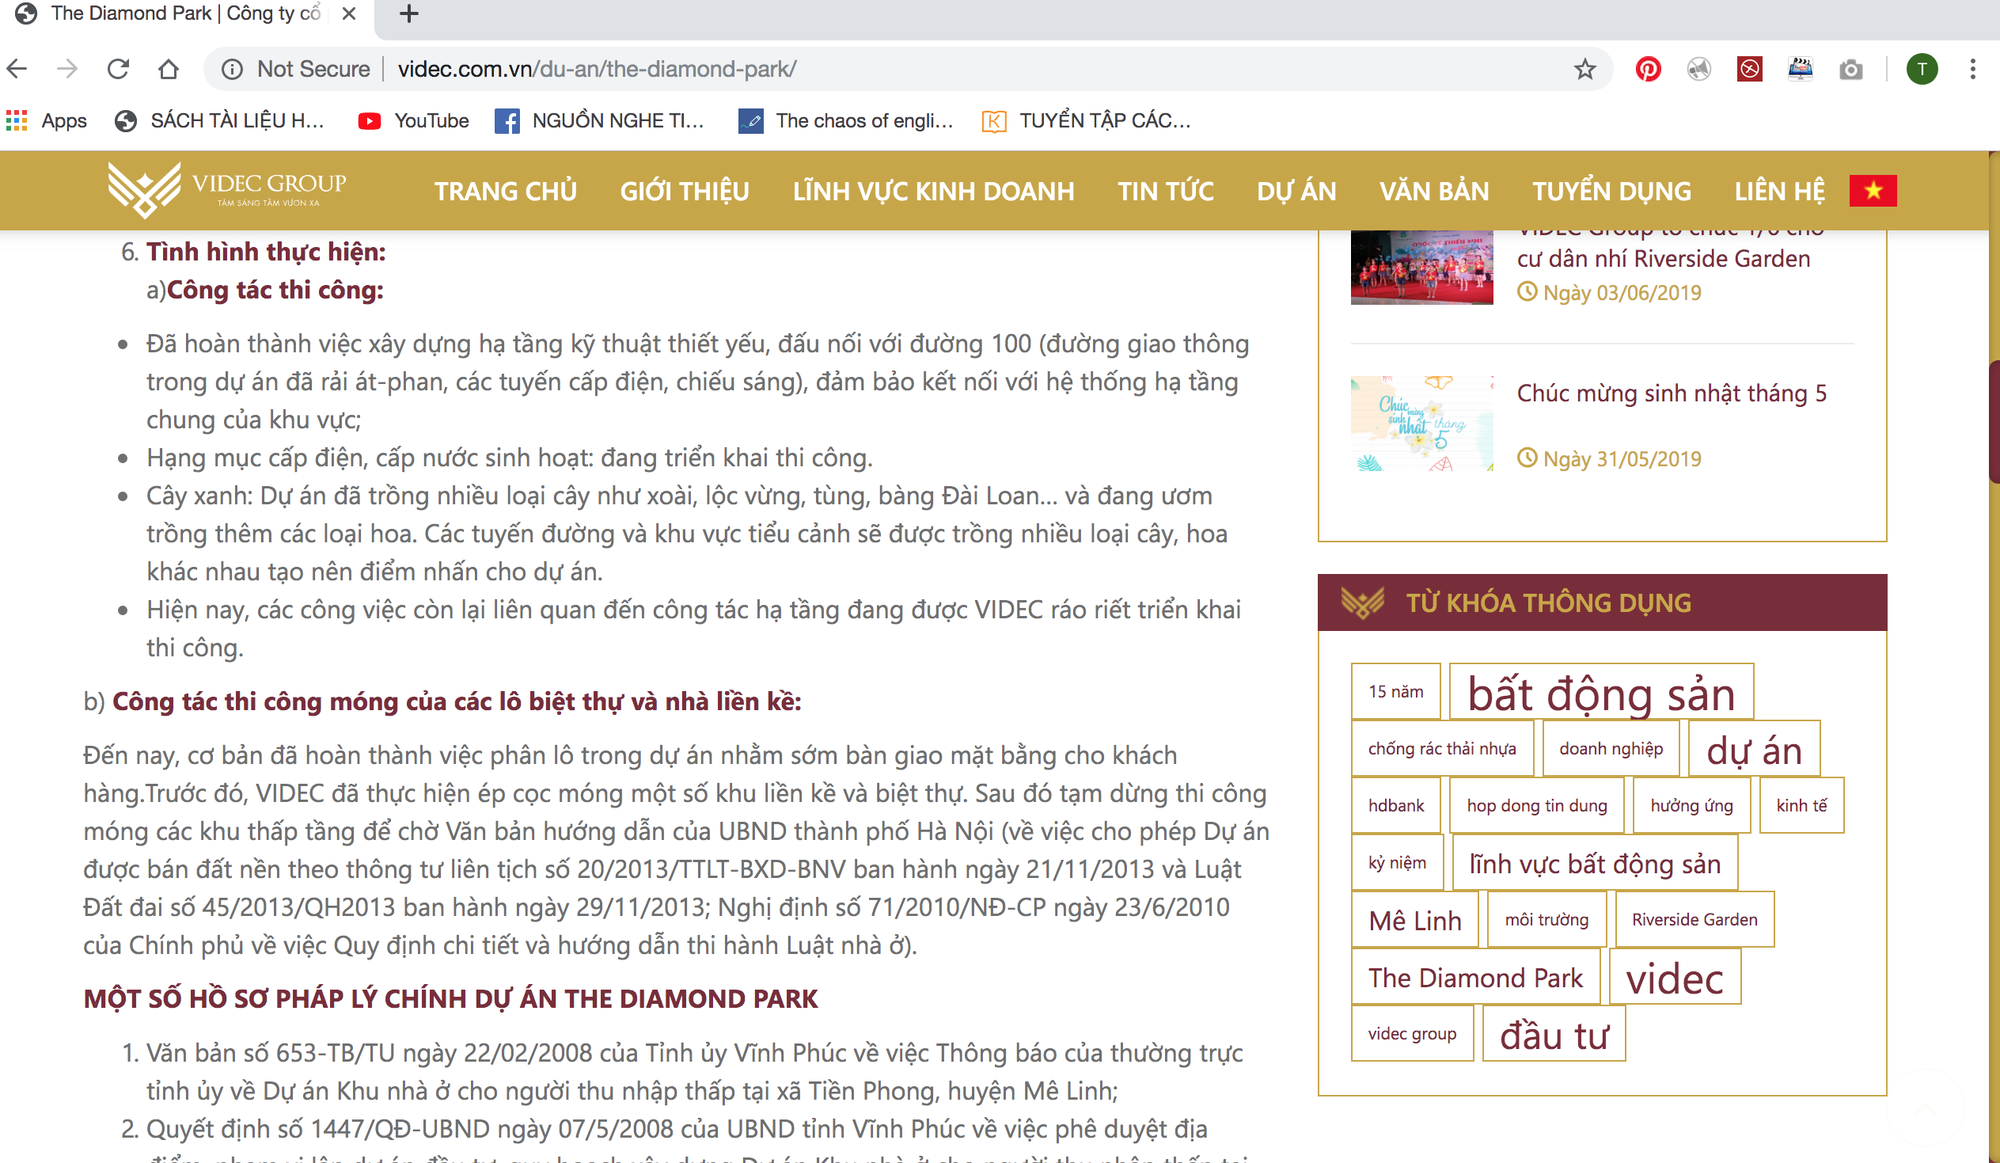2000x1163 pixels.
Task: Click the Vietnamese flag language icon
Action: 1873,190
